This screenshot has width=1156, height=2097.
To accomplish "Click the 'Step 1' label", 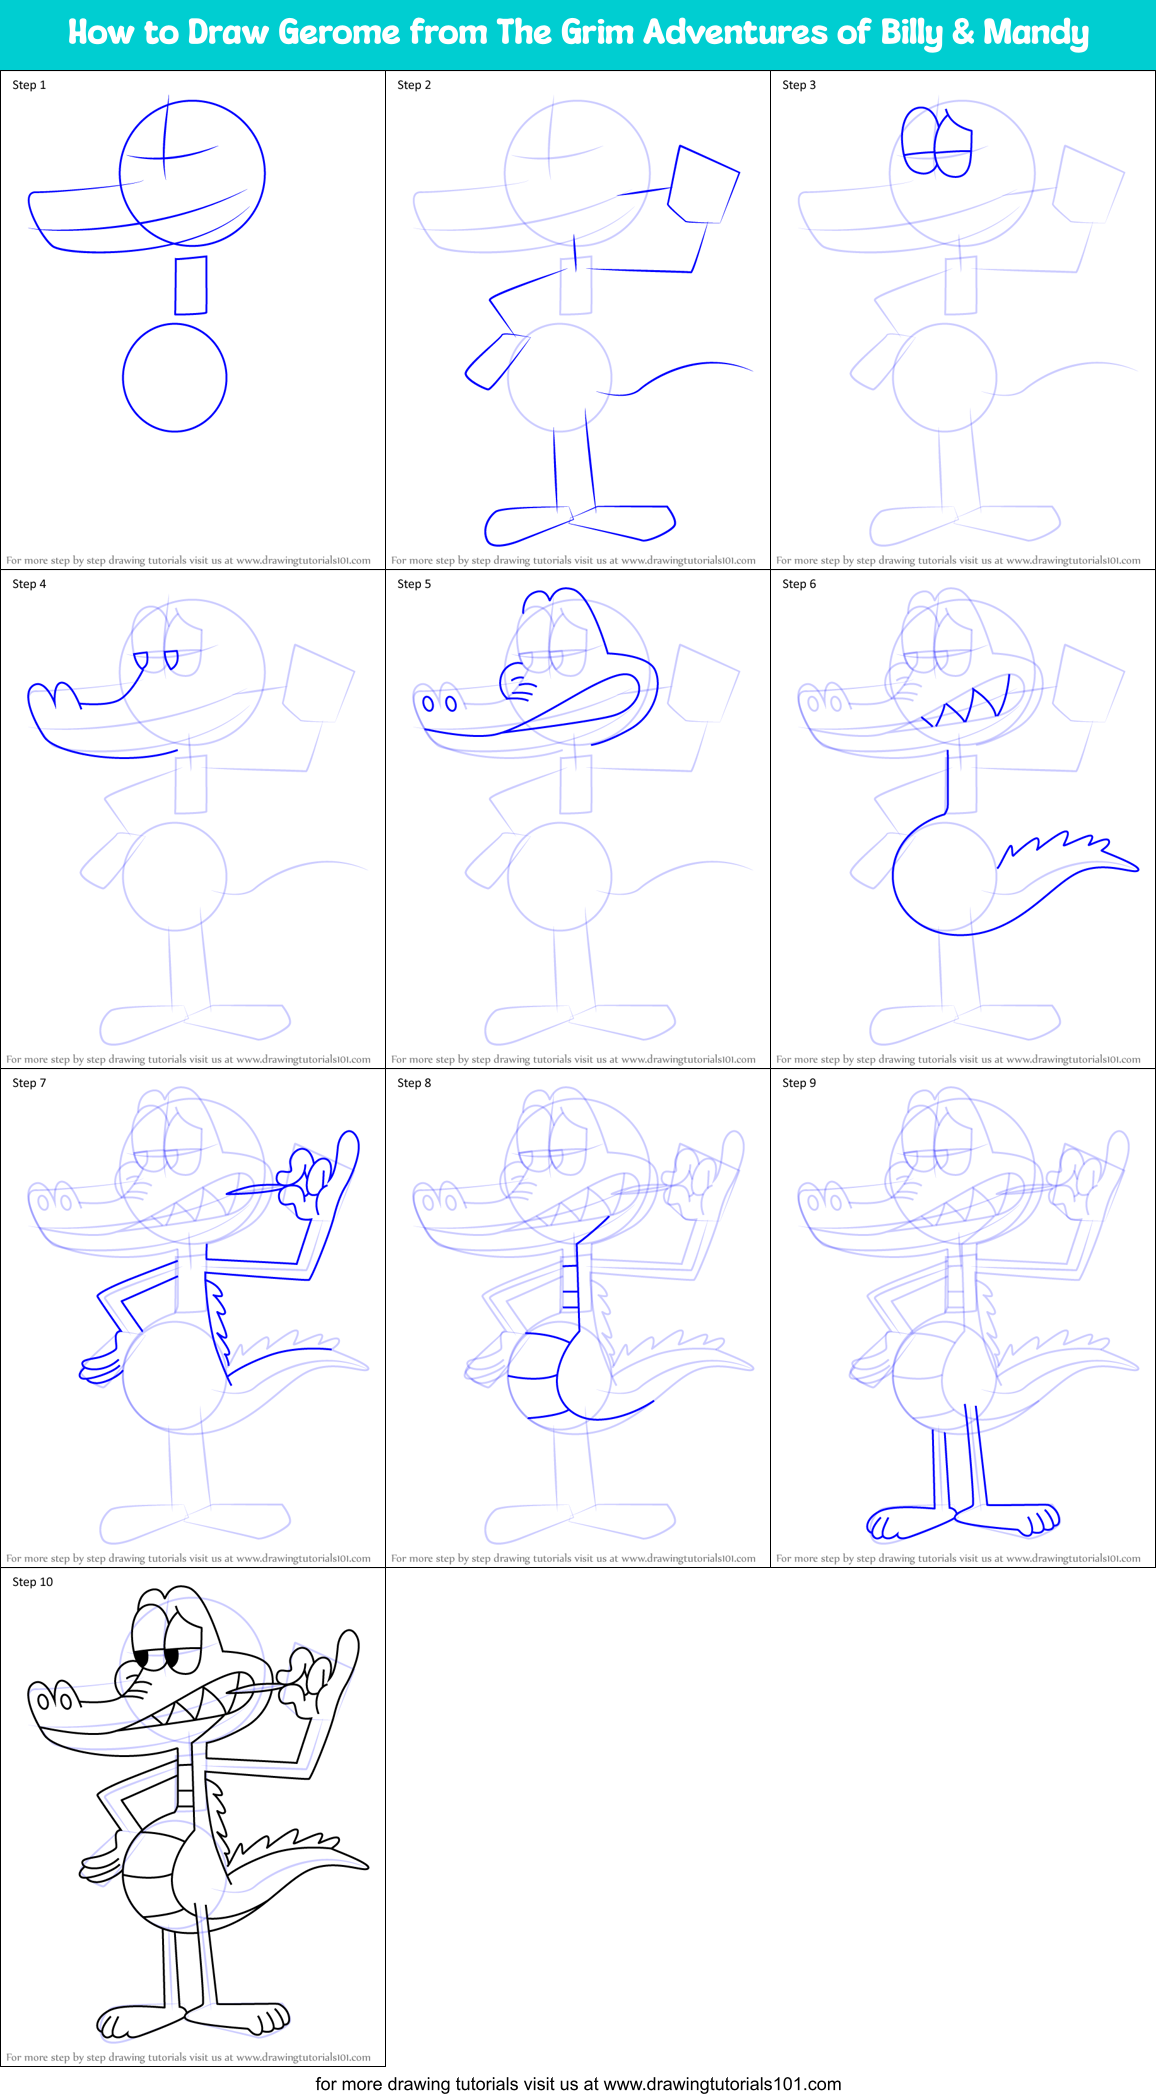I will coord(29,85).
